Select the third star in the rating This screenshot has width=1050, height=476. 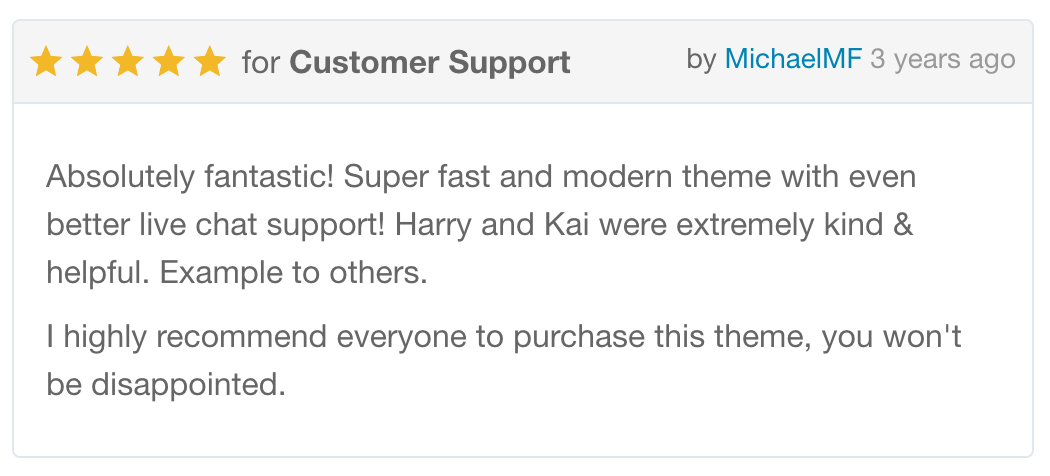129,62
